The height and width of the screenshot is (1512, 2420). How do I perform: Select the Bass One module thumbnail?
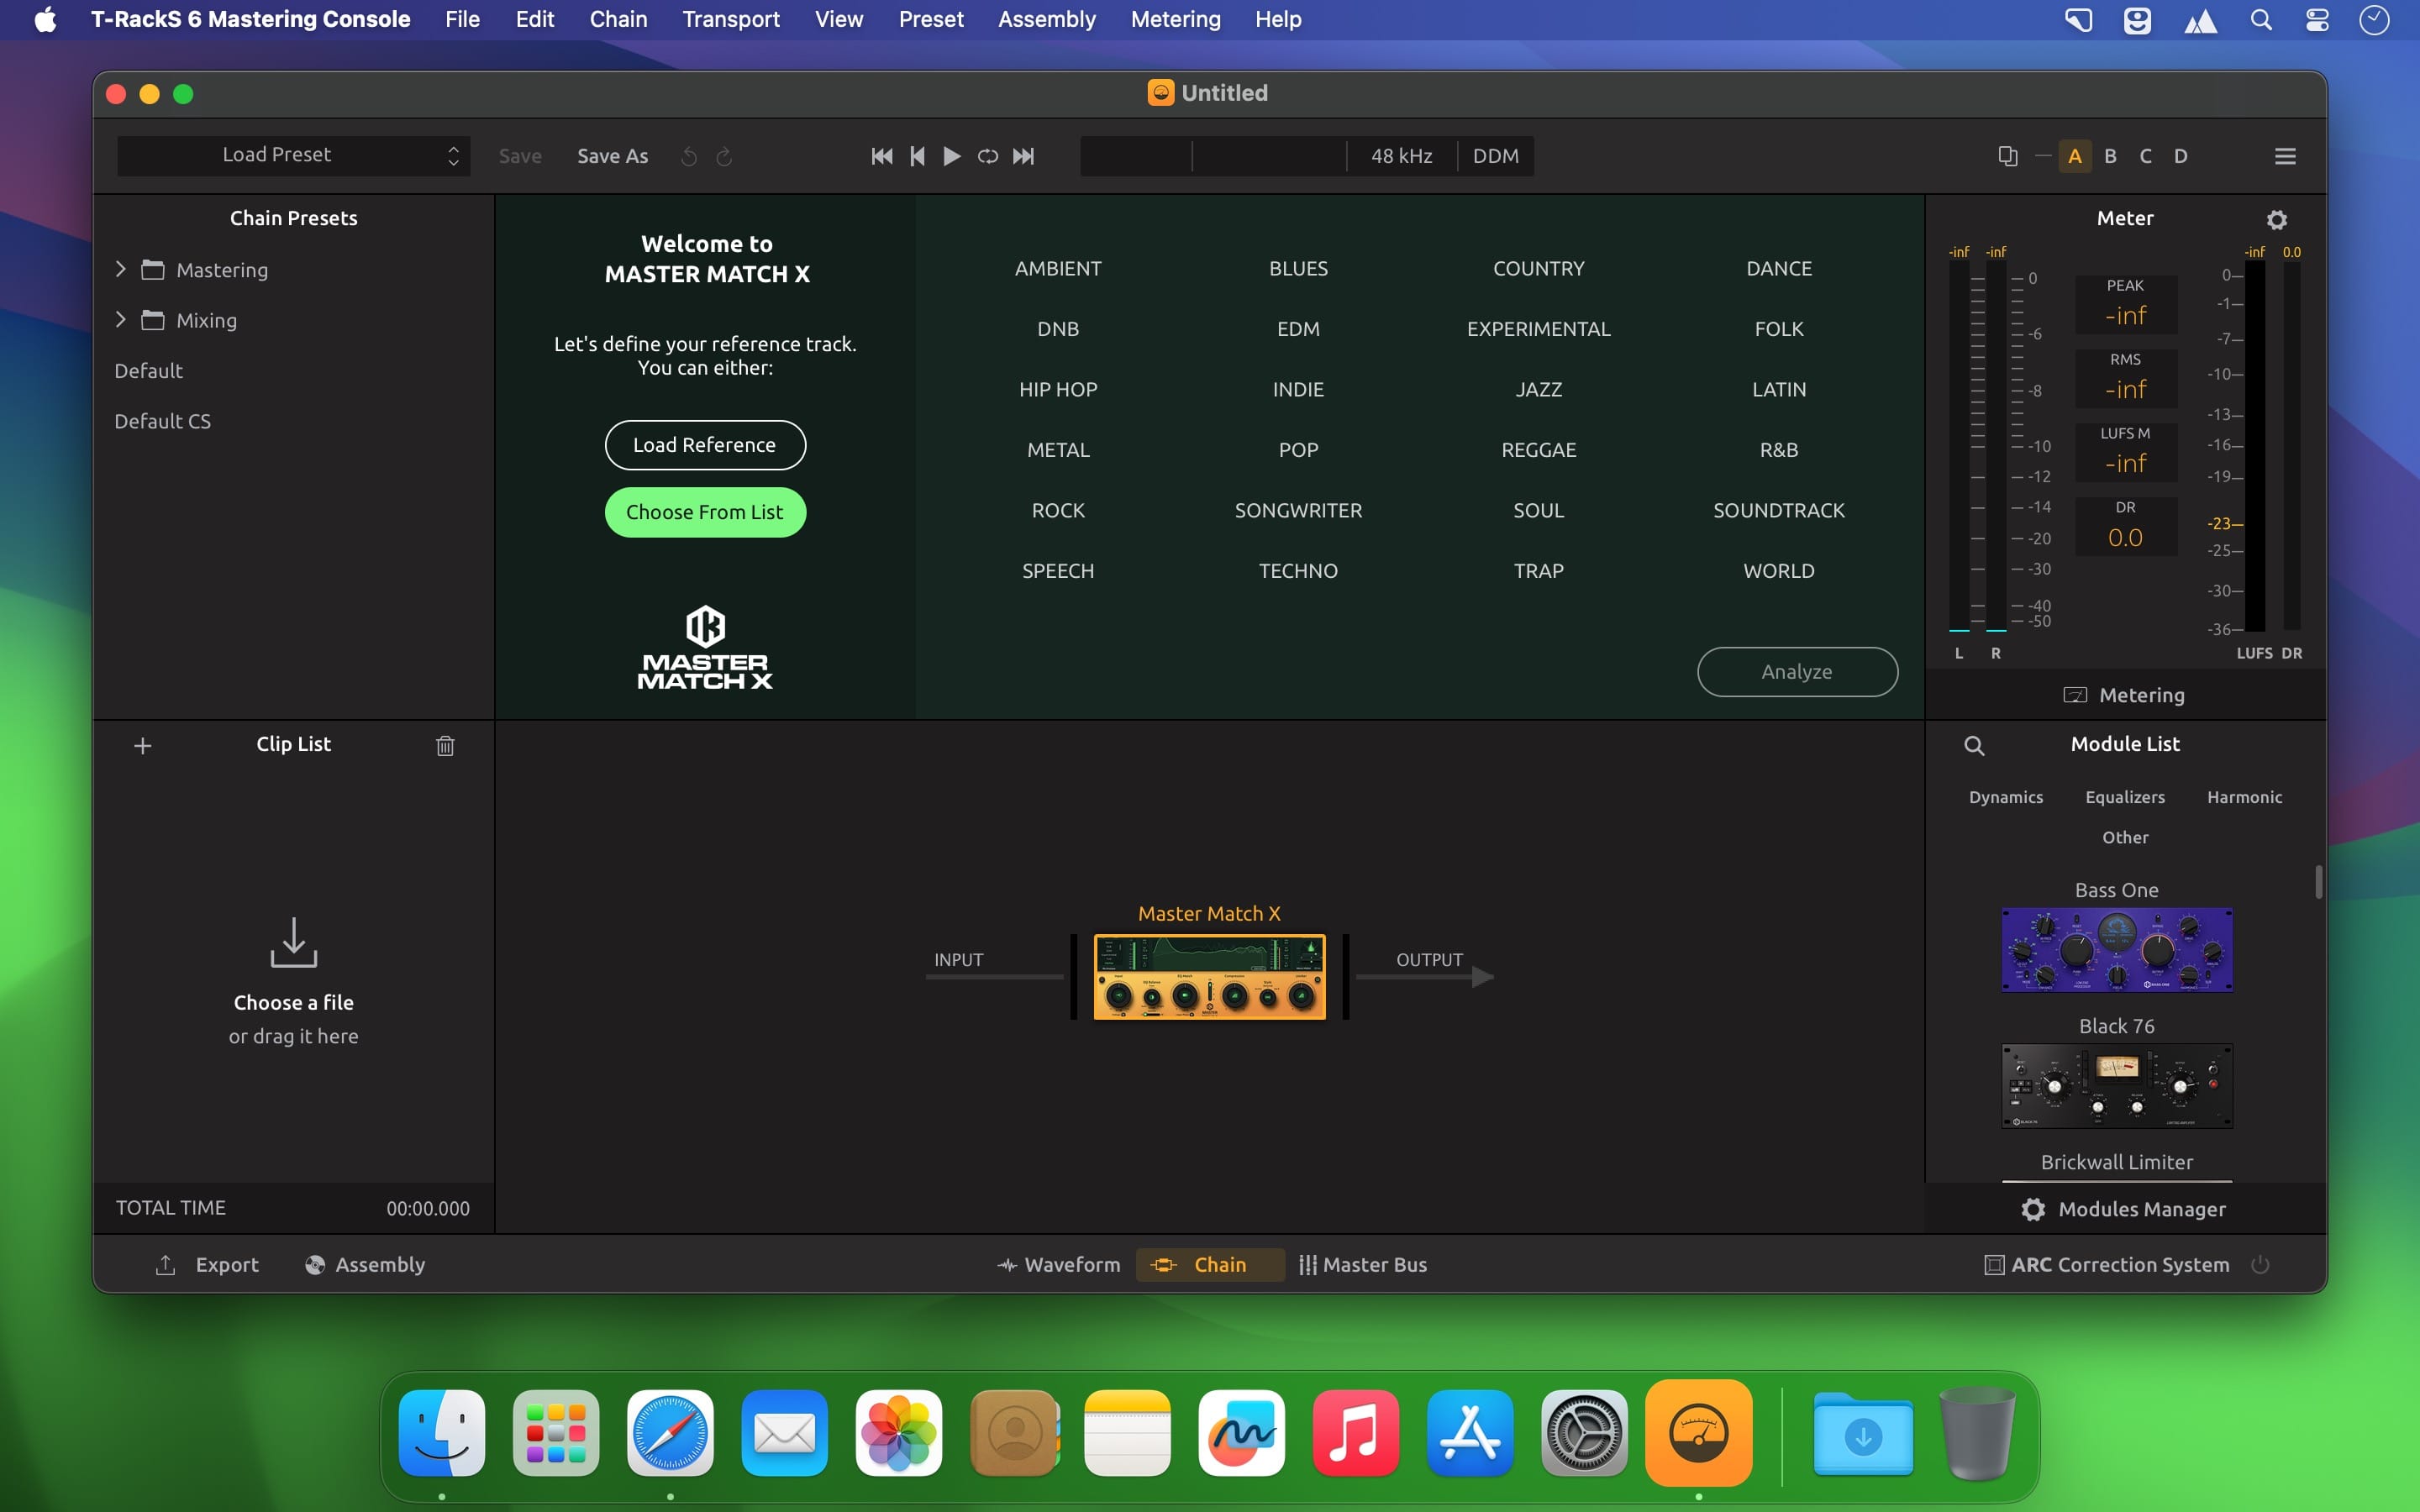2117,950
